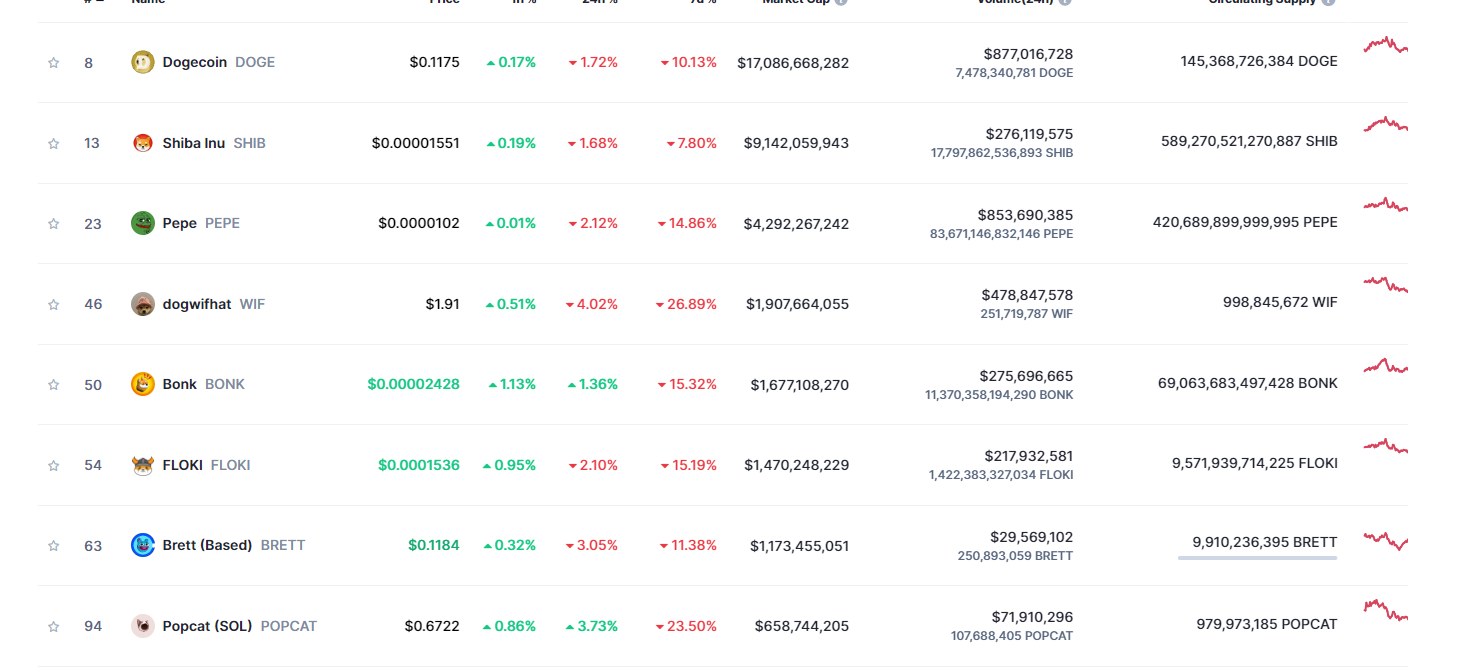Click the Popcat (SOL) logo icon
The image size is (1466, 668).
pos(143,626)
